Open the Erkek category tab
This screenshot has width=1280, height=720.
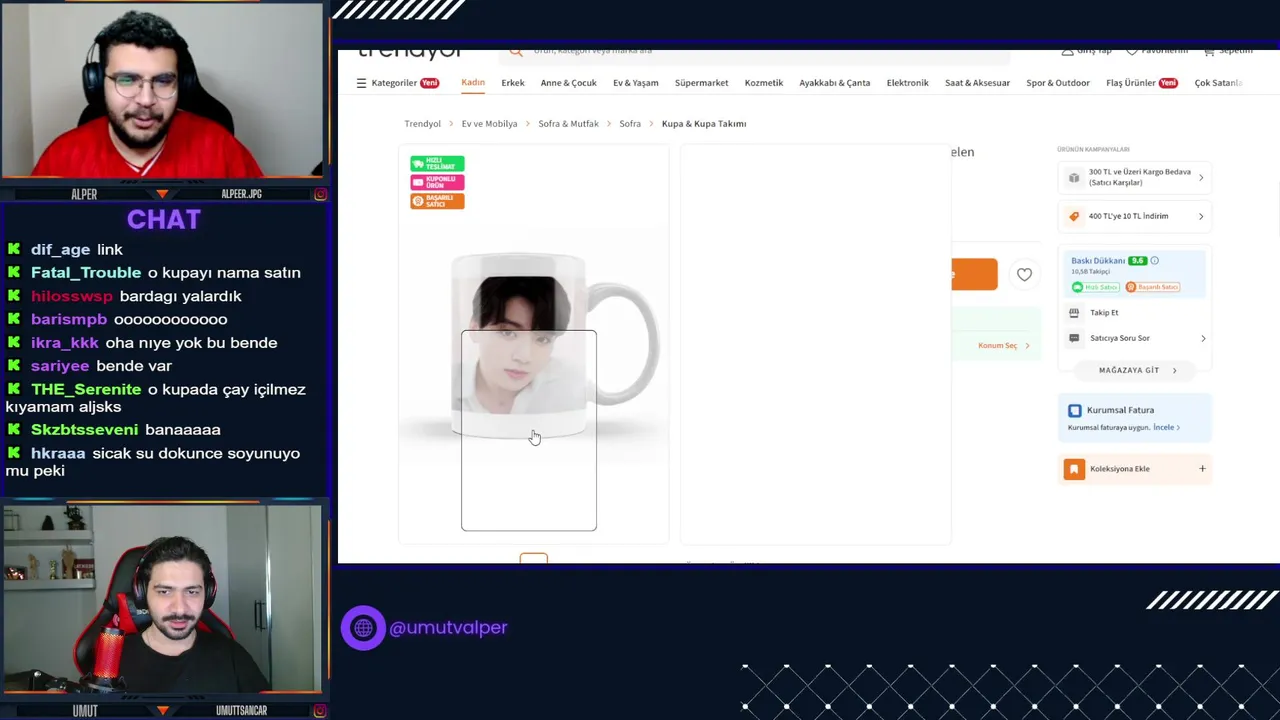pos(513,83)
